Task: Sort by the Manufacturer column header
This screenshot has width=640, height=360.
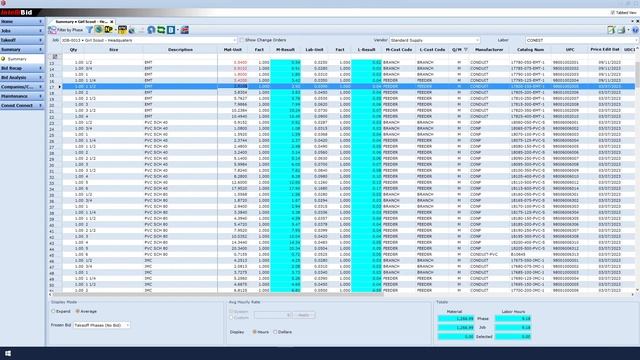Action: (x=489, y=49)
